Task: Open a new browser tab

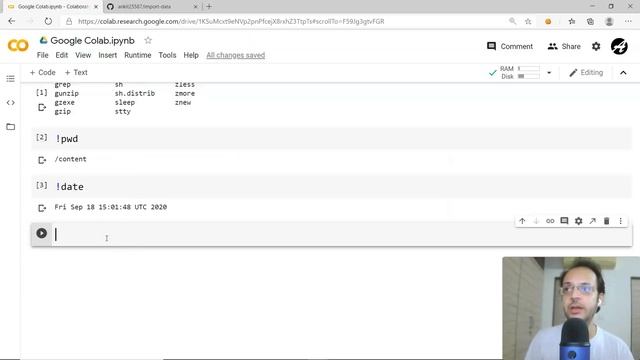Action: (209, 7)
